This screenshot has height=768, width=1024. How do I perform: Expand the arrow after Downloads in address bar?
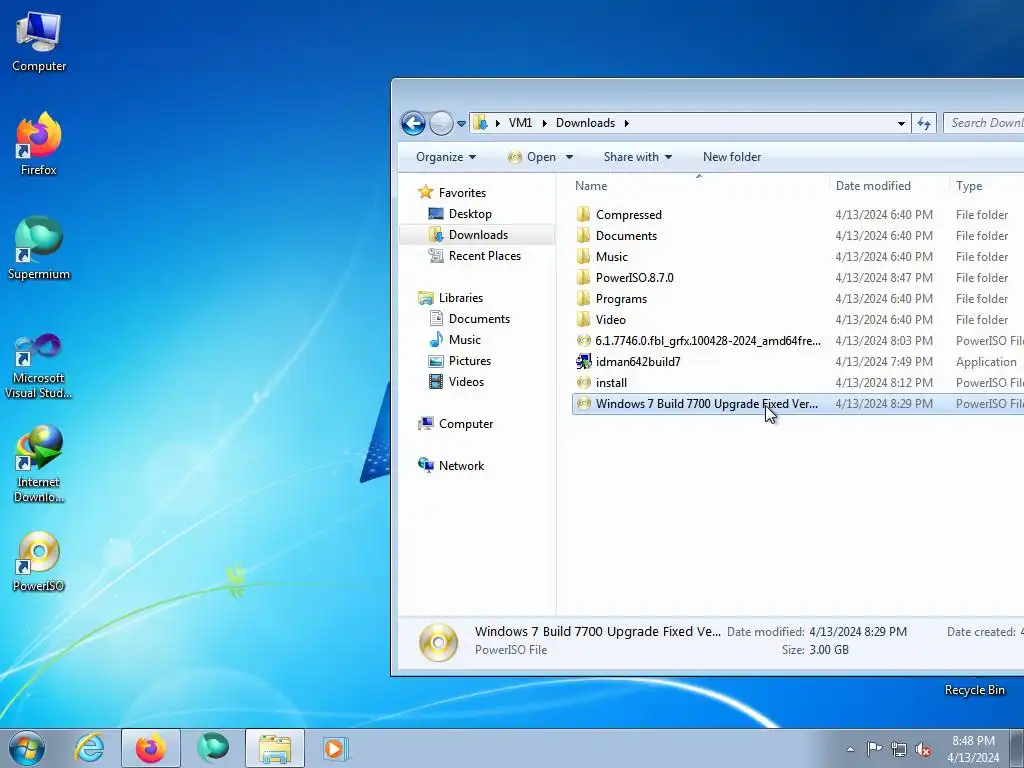626,123
